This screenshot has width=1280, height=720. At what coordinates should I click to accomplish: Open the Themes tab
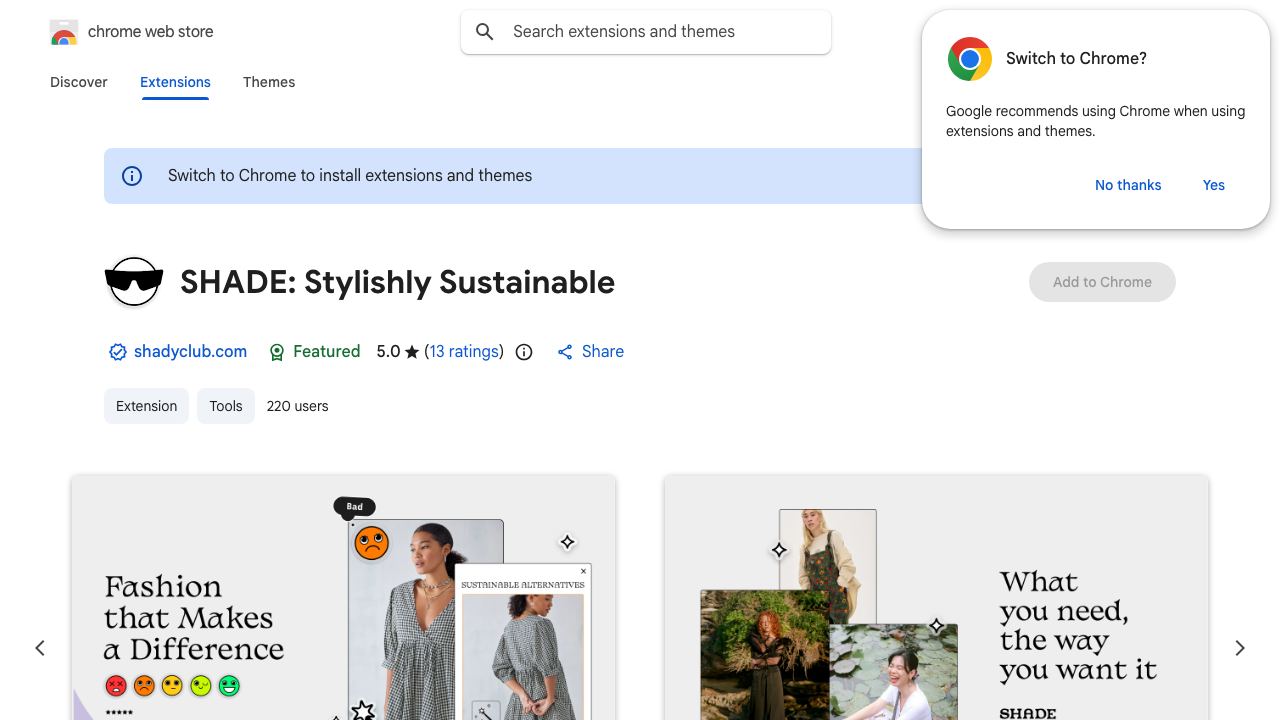(269, 82)
